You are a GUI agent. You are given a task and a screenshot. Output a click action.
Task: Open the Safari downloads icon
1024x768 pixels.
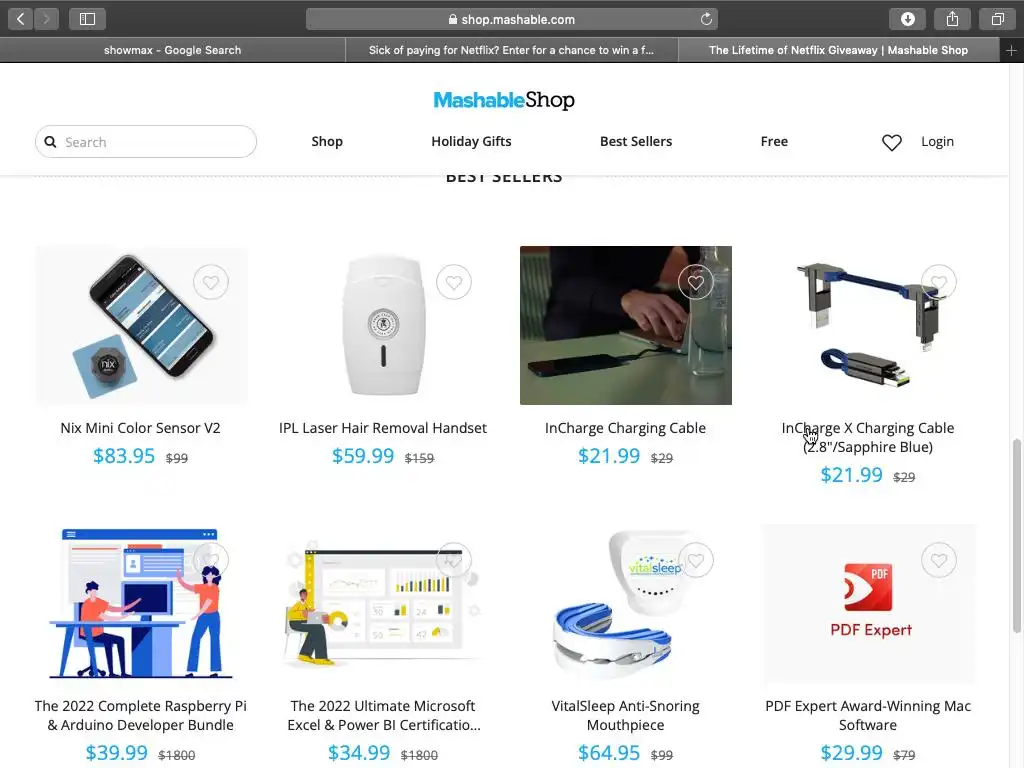908,19
